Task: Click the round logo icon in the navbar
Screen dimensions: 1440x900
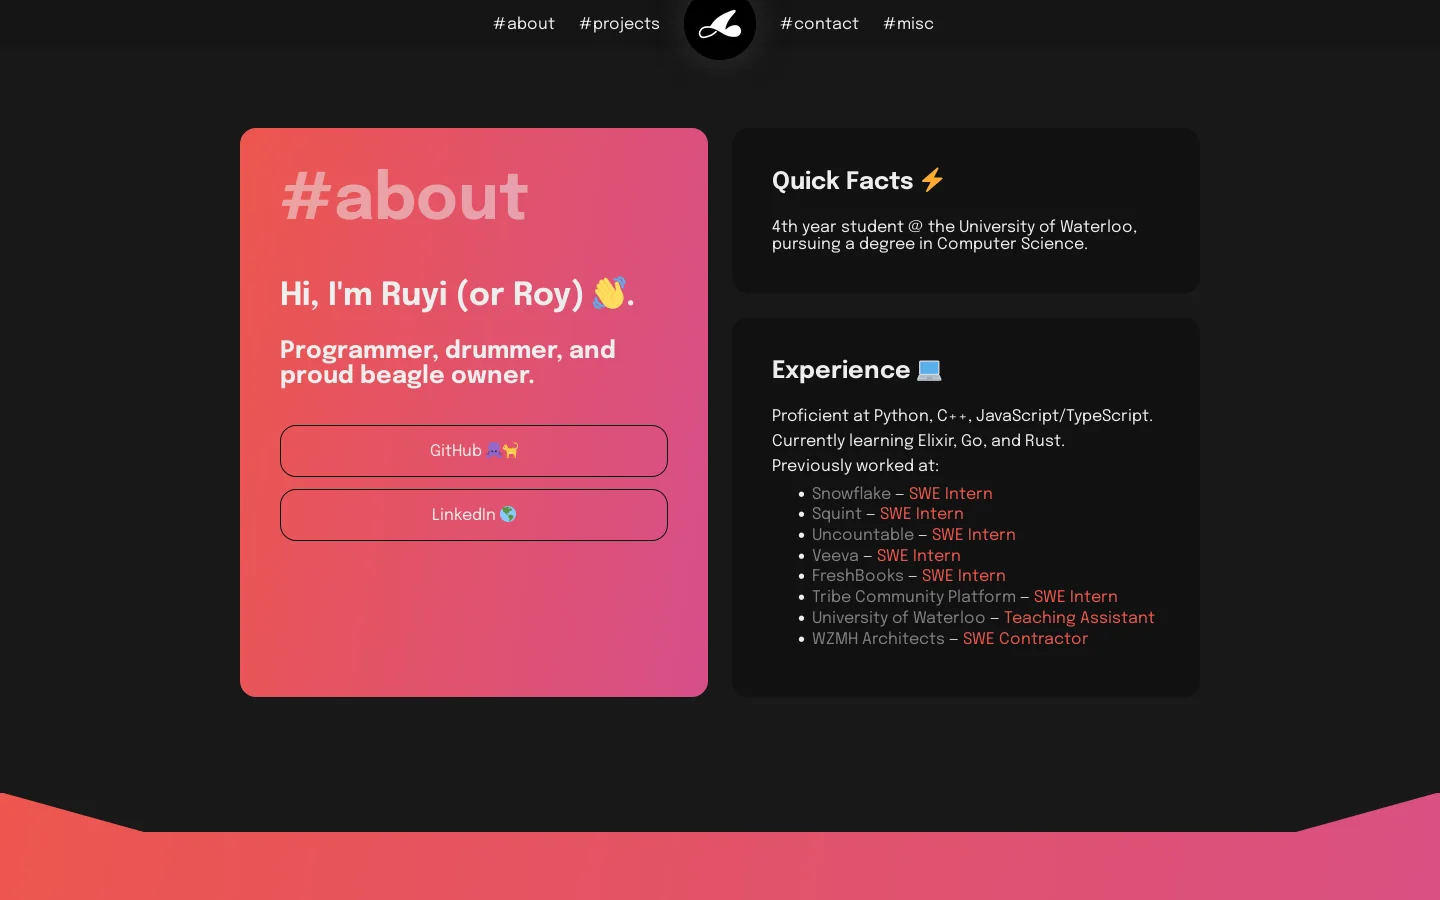Action: (x=720, y=24)
